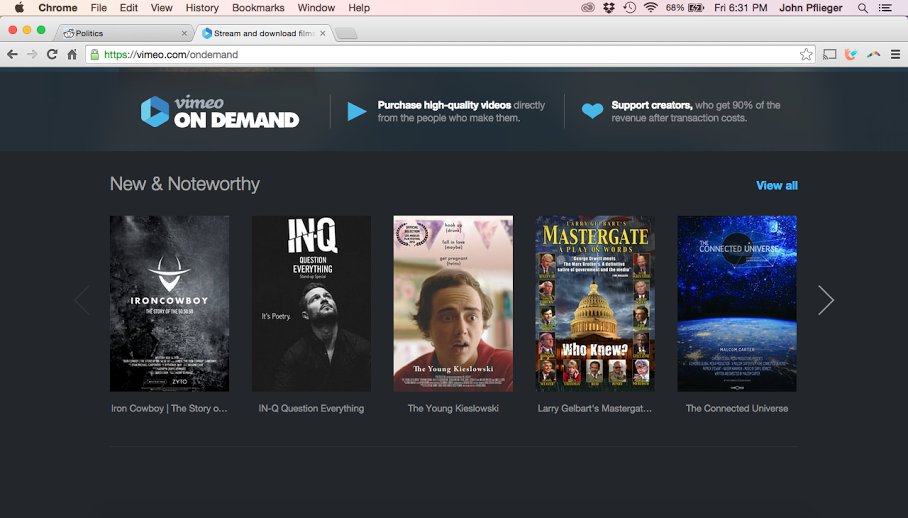Open the Window menu
Screen dimensions: 908x518
316,8
